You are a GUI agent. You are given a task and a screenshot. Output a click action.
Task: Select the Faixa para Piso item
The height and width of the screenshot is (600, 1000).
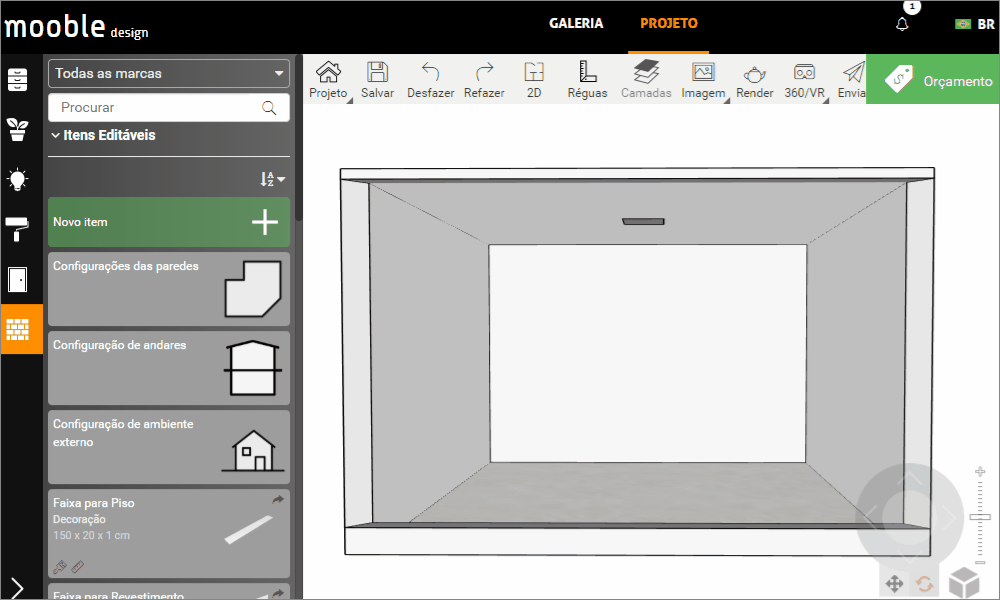click(169, 534)
